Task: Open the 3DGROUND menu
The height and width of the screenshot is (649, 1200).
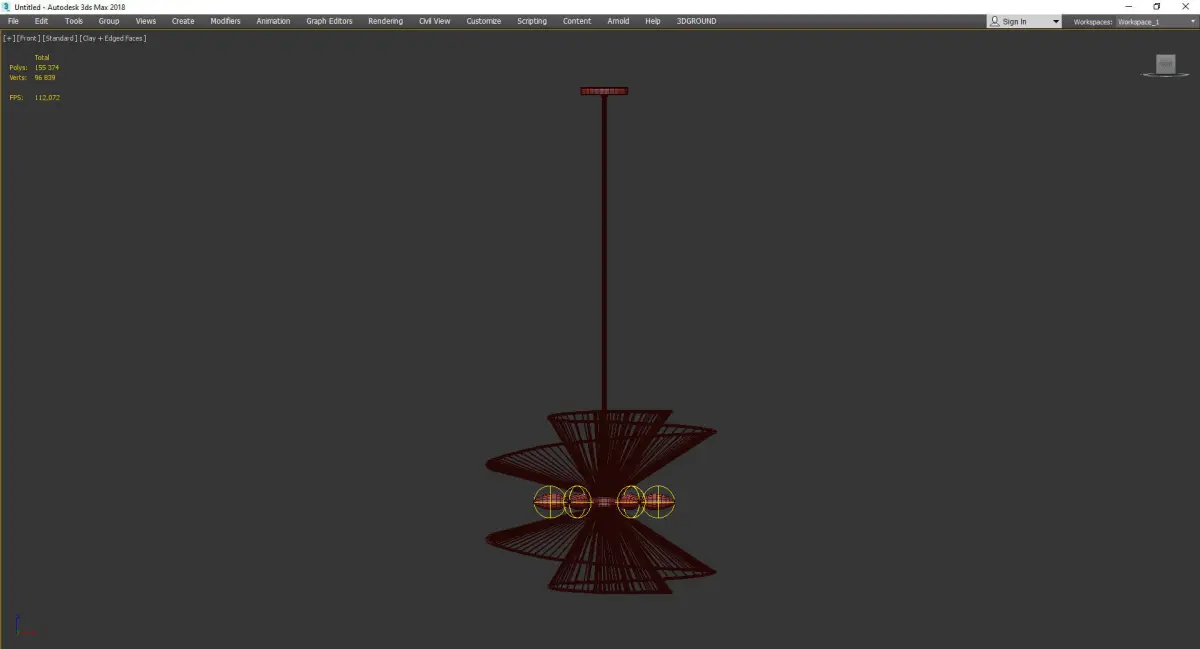Action: [x=696, y=21]
